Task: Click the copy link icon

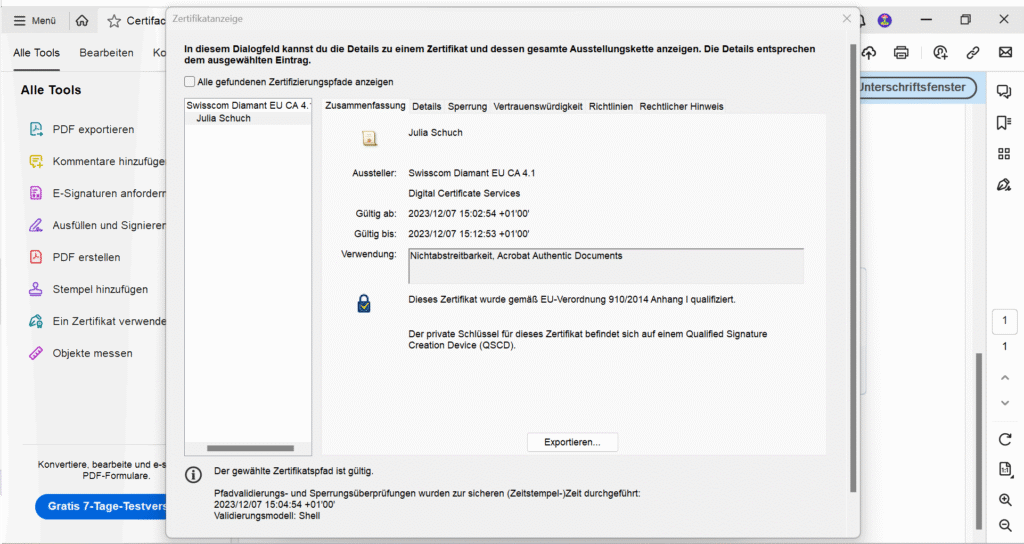Action: click(x=972, y=52)
